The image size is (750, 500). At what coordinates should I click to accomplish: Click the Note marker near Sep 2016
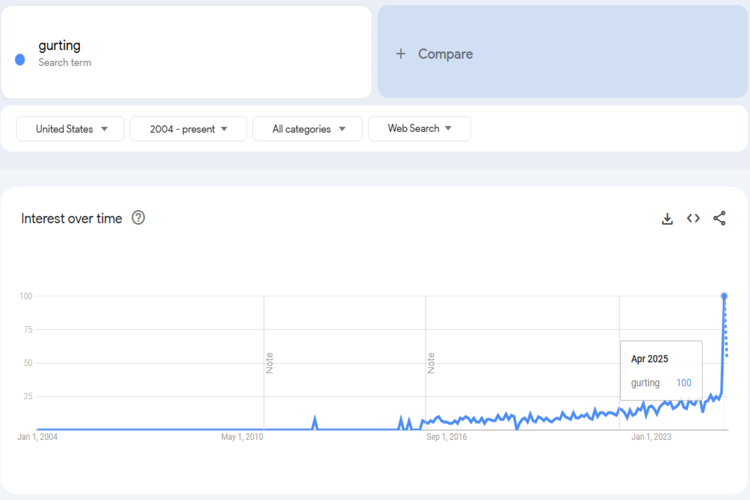click(x=431, y=363)
